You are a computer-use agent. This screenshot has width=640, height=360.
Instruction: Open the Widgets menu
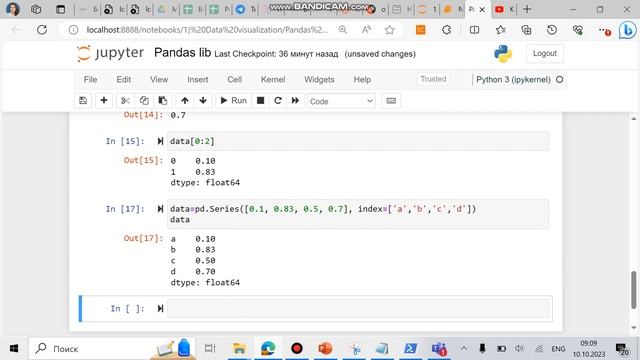pos(319,80)
